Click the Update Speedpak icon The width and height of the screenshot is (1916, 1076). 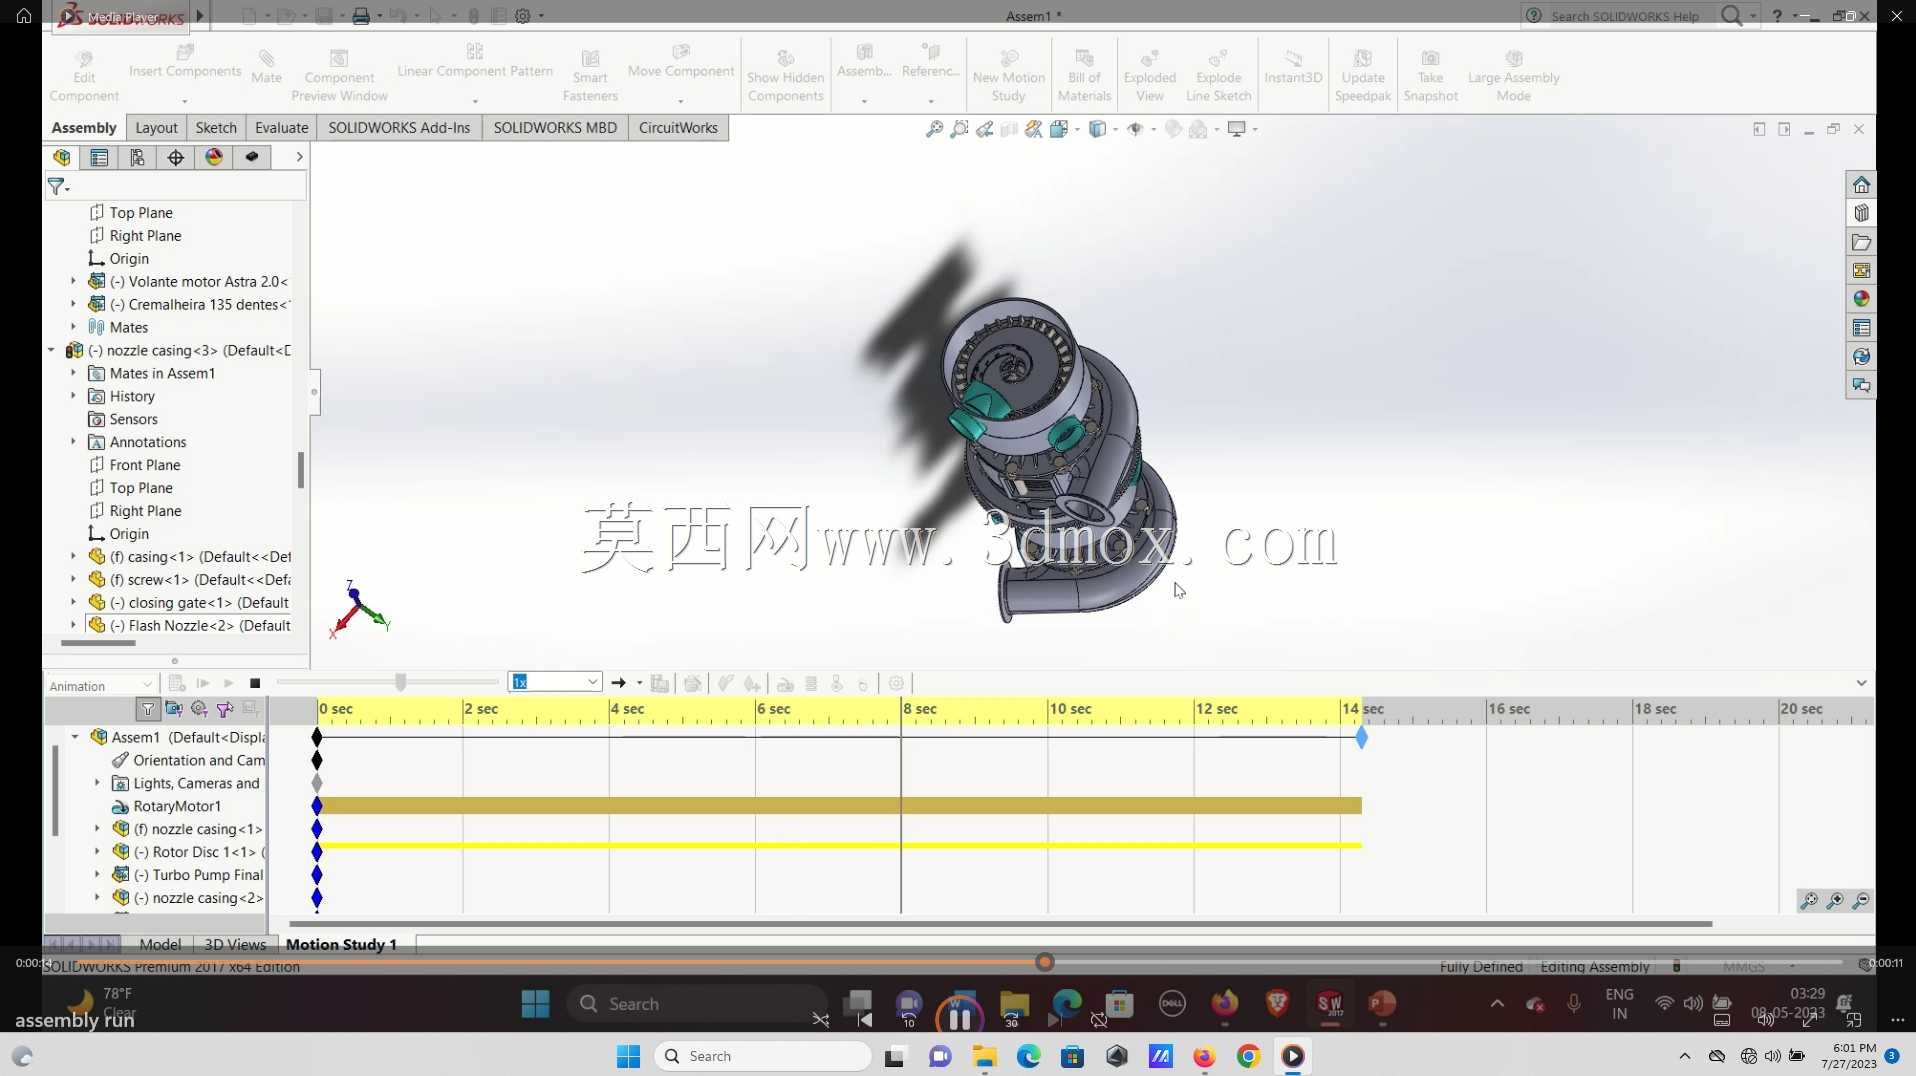pos(1363,76)
